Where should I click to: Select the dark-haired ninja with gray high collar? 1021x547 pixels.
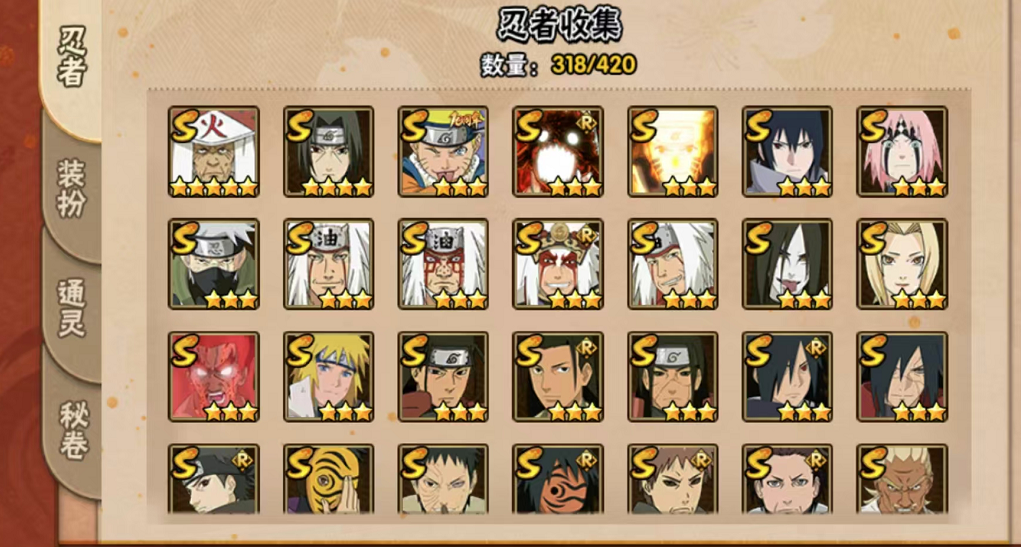[787, 151]
